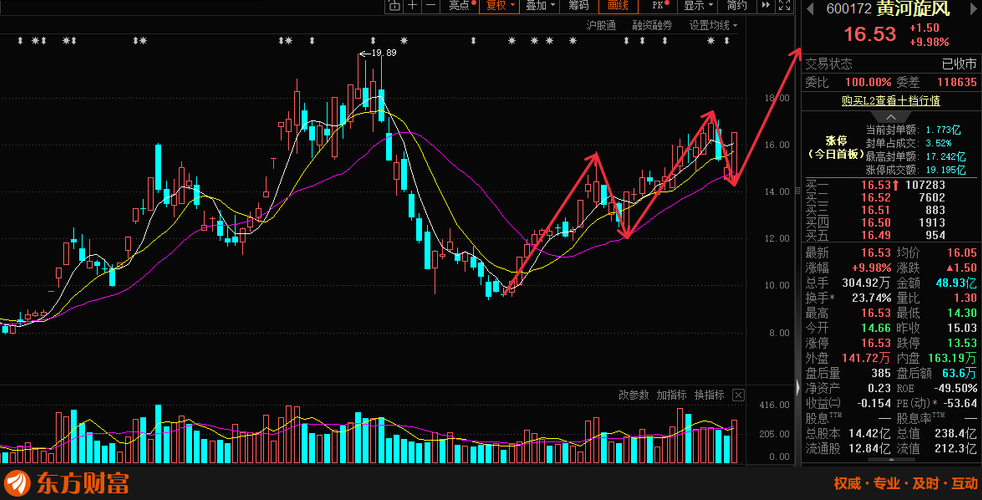Click the 改参数 button
This screenshot has height=500, width=982.
pyautogui.click(x=634, y=395)
